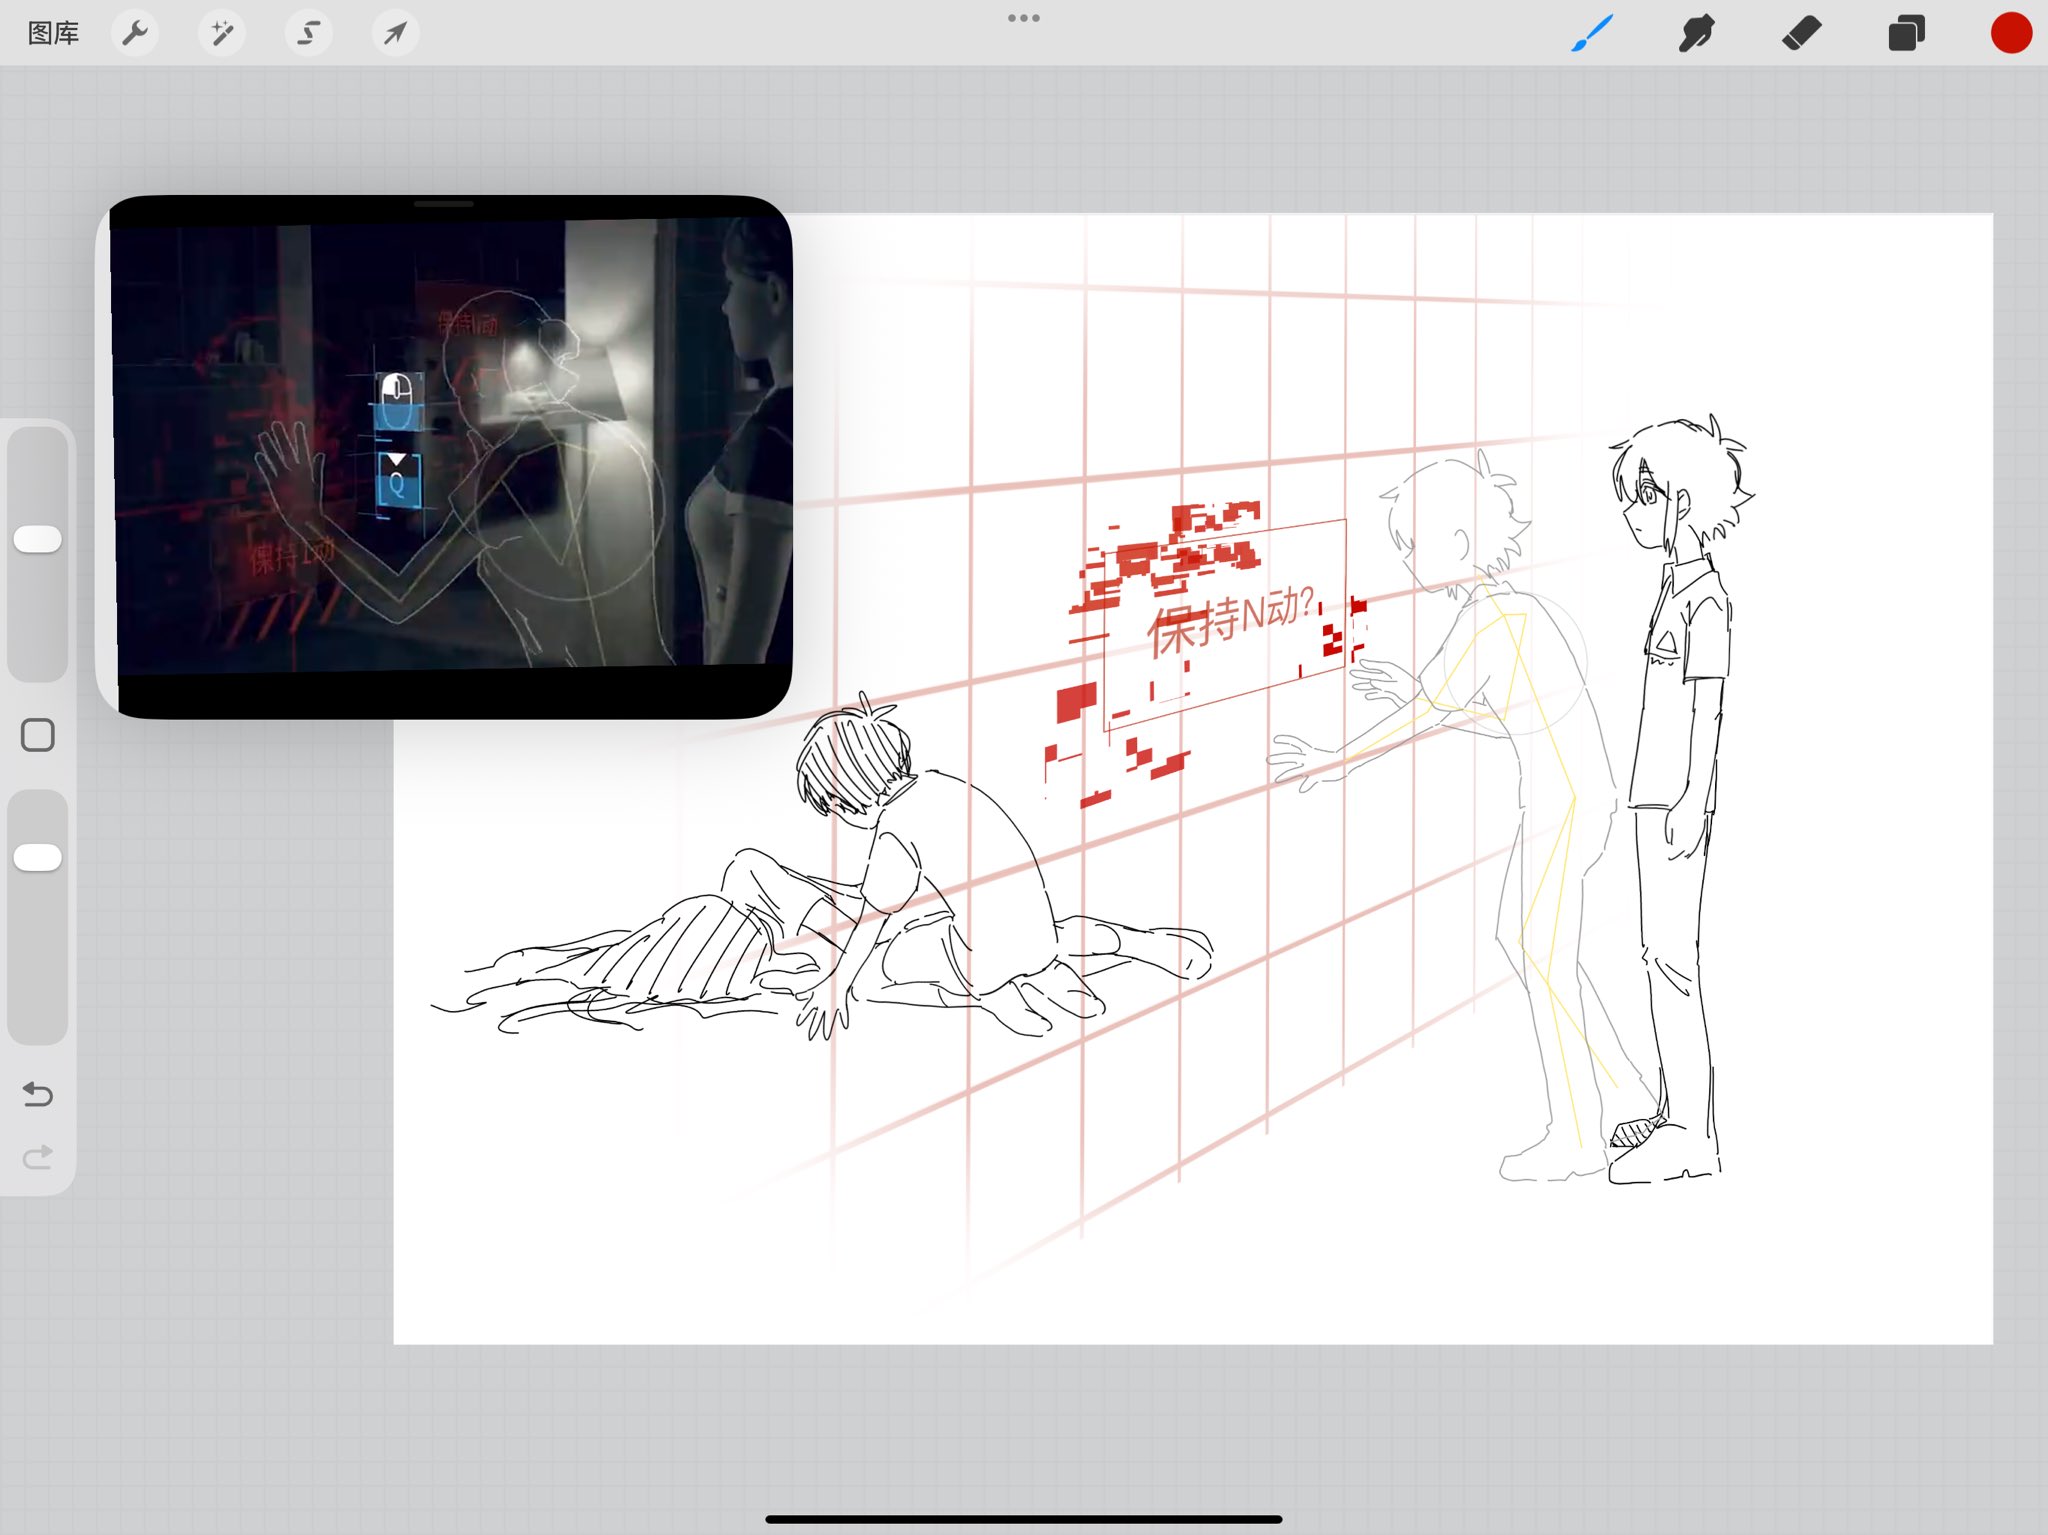Open the red color swatch picker

click(x=2010, y=33)
